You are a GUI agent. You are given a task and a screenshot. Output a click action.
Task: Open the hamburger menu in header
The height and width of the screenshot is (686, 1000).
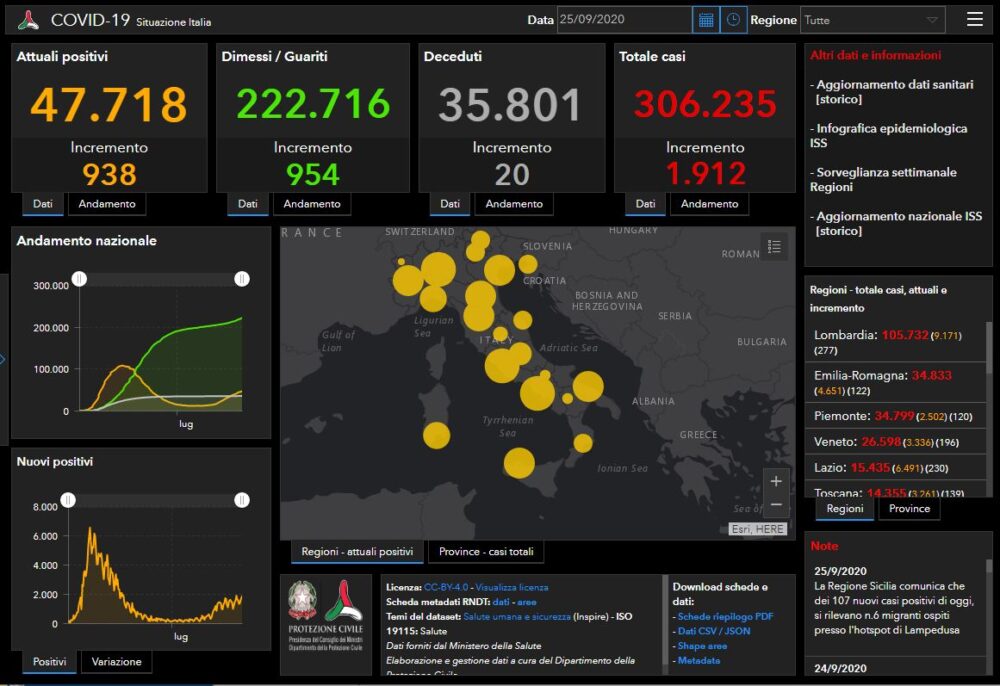pyautogui.click(x=974, y=19)
